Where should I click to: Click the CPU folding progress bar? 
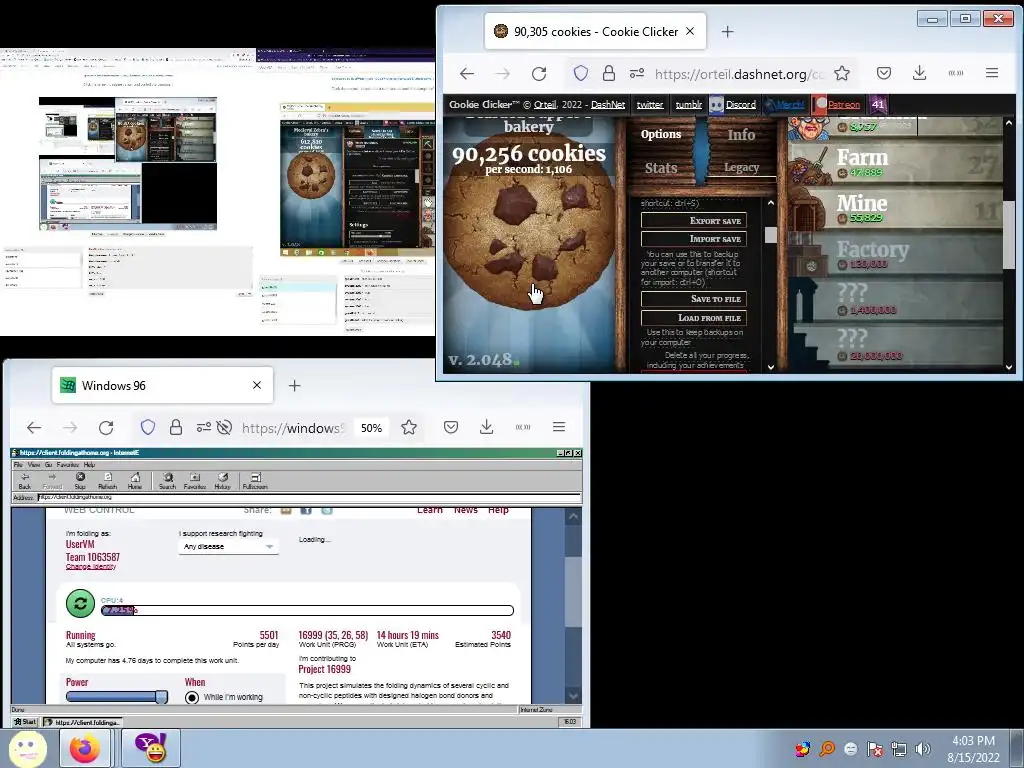[x=308, y=611]
